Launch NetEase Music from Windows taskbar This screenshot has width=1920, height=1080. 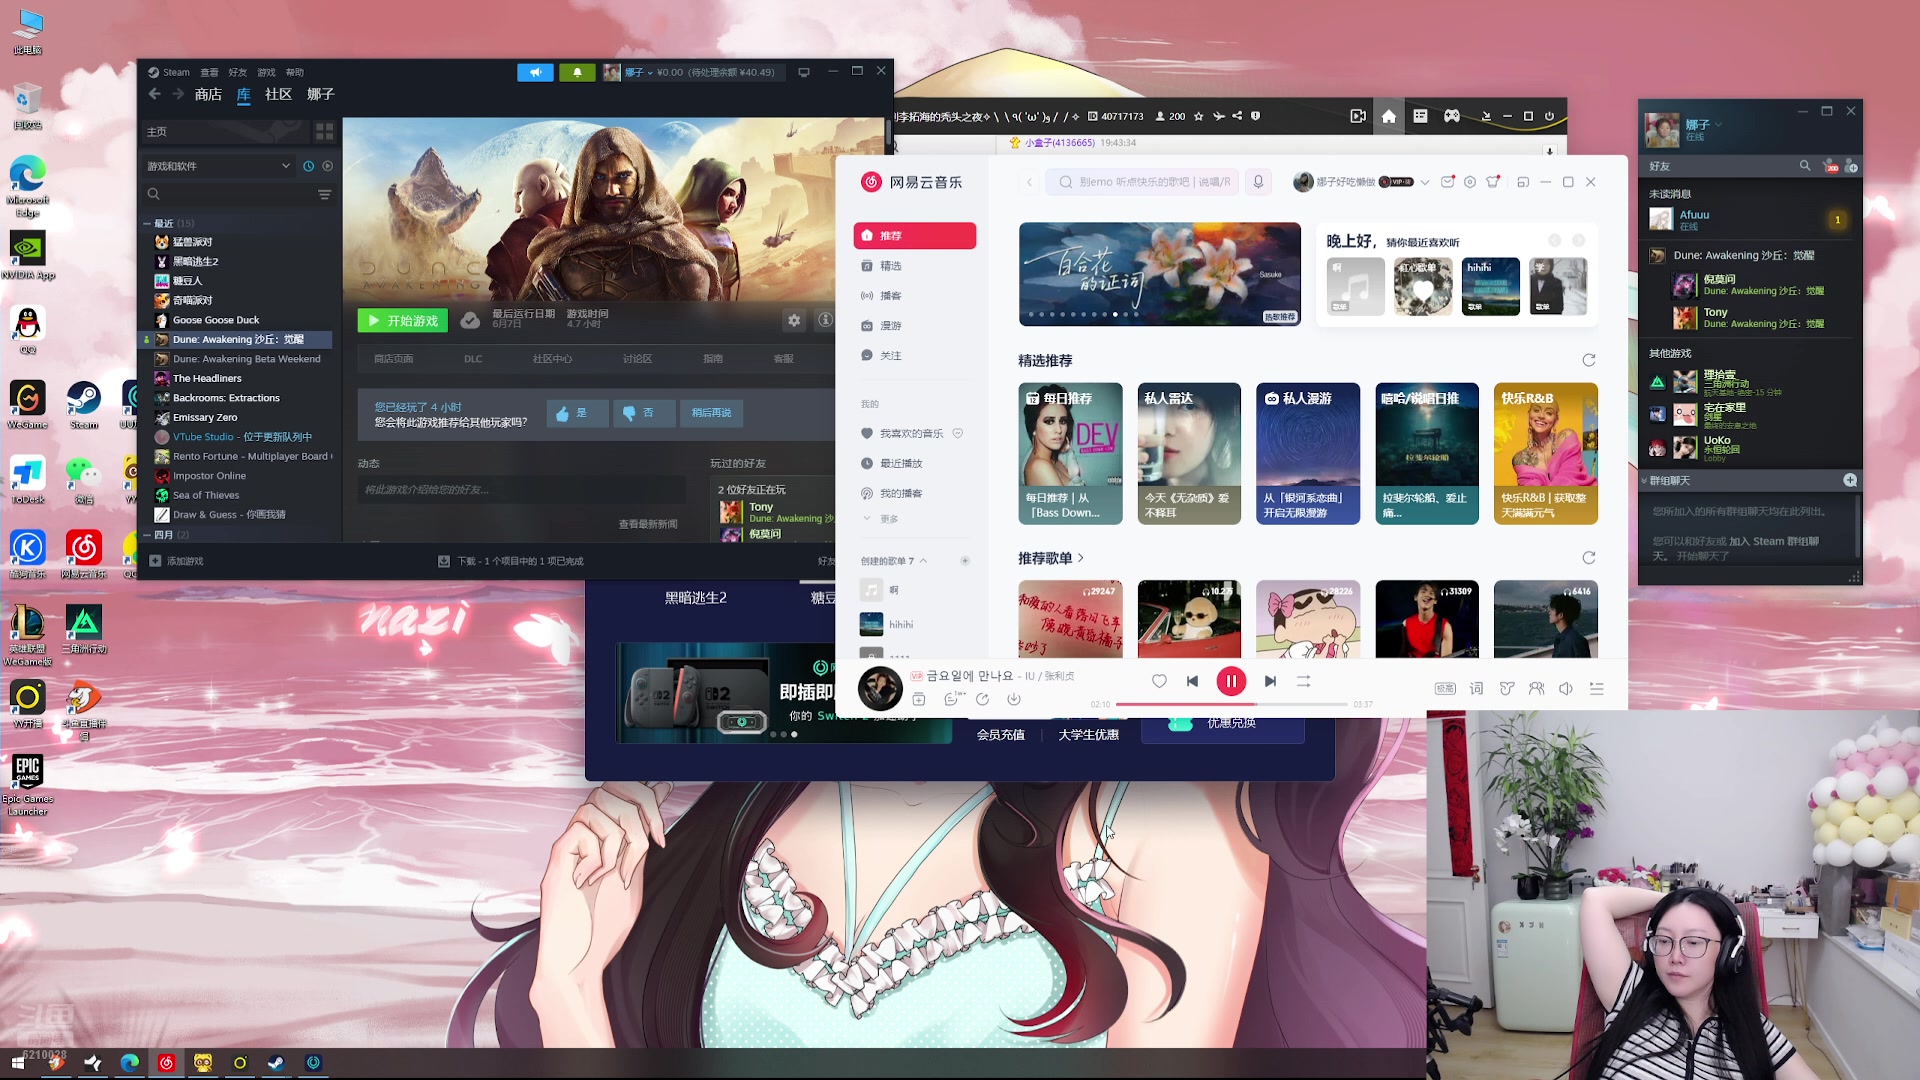point(166,1062)
